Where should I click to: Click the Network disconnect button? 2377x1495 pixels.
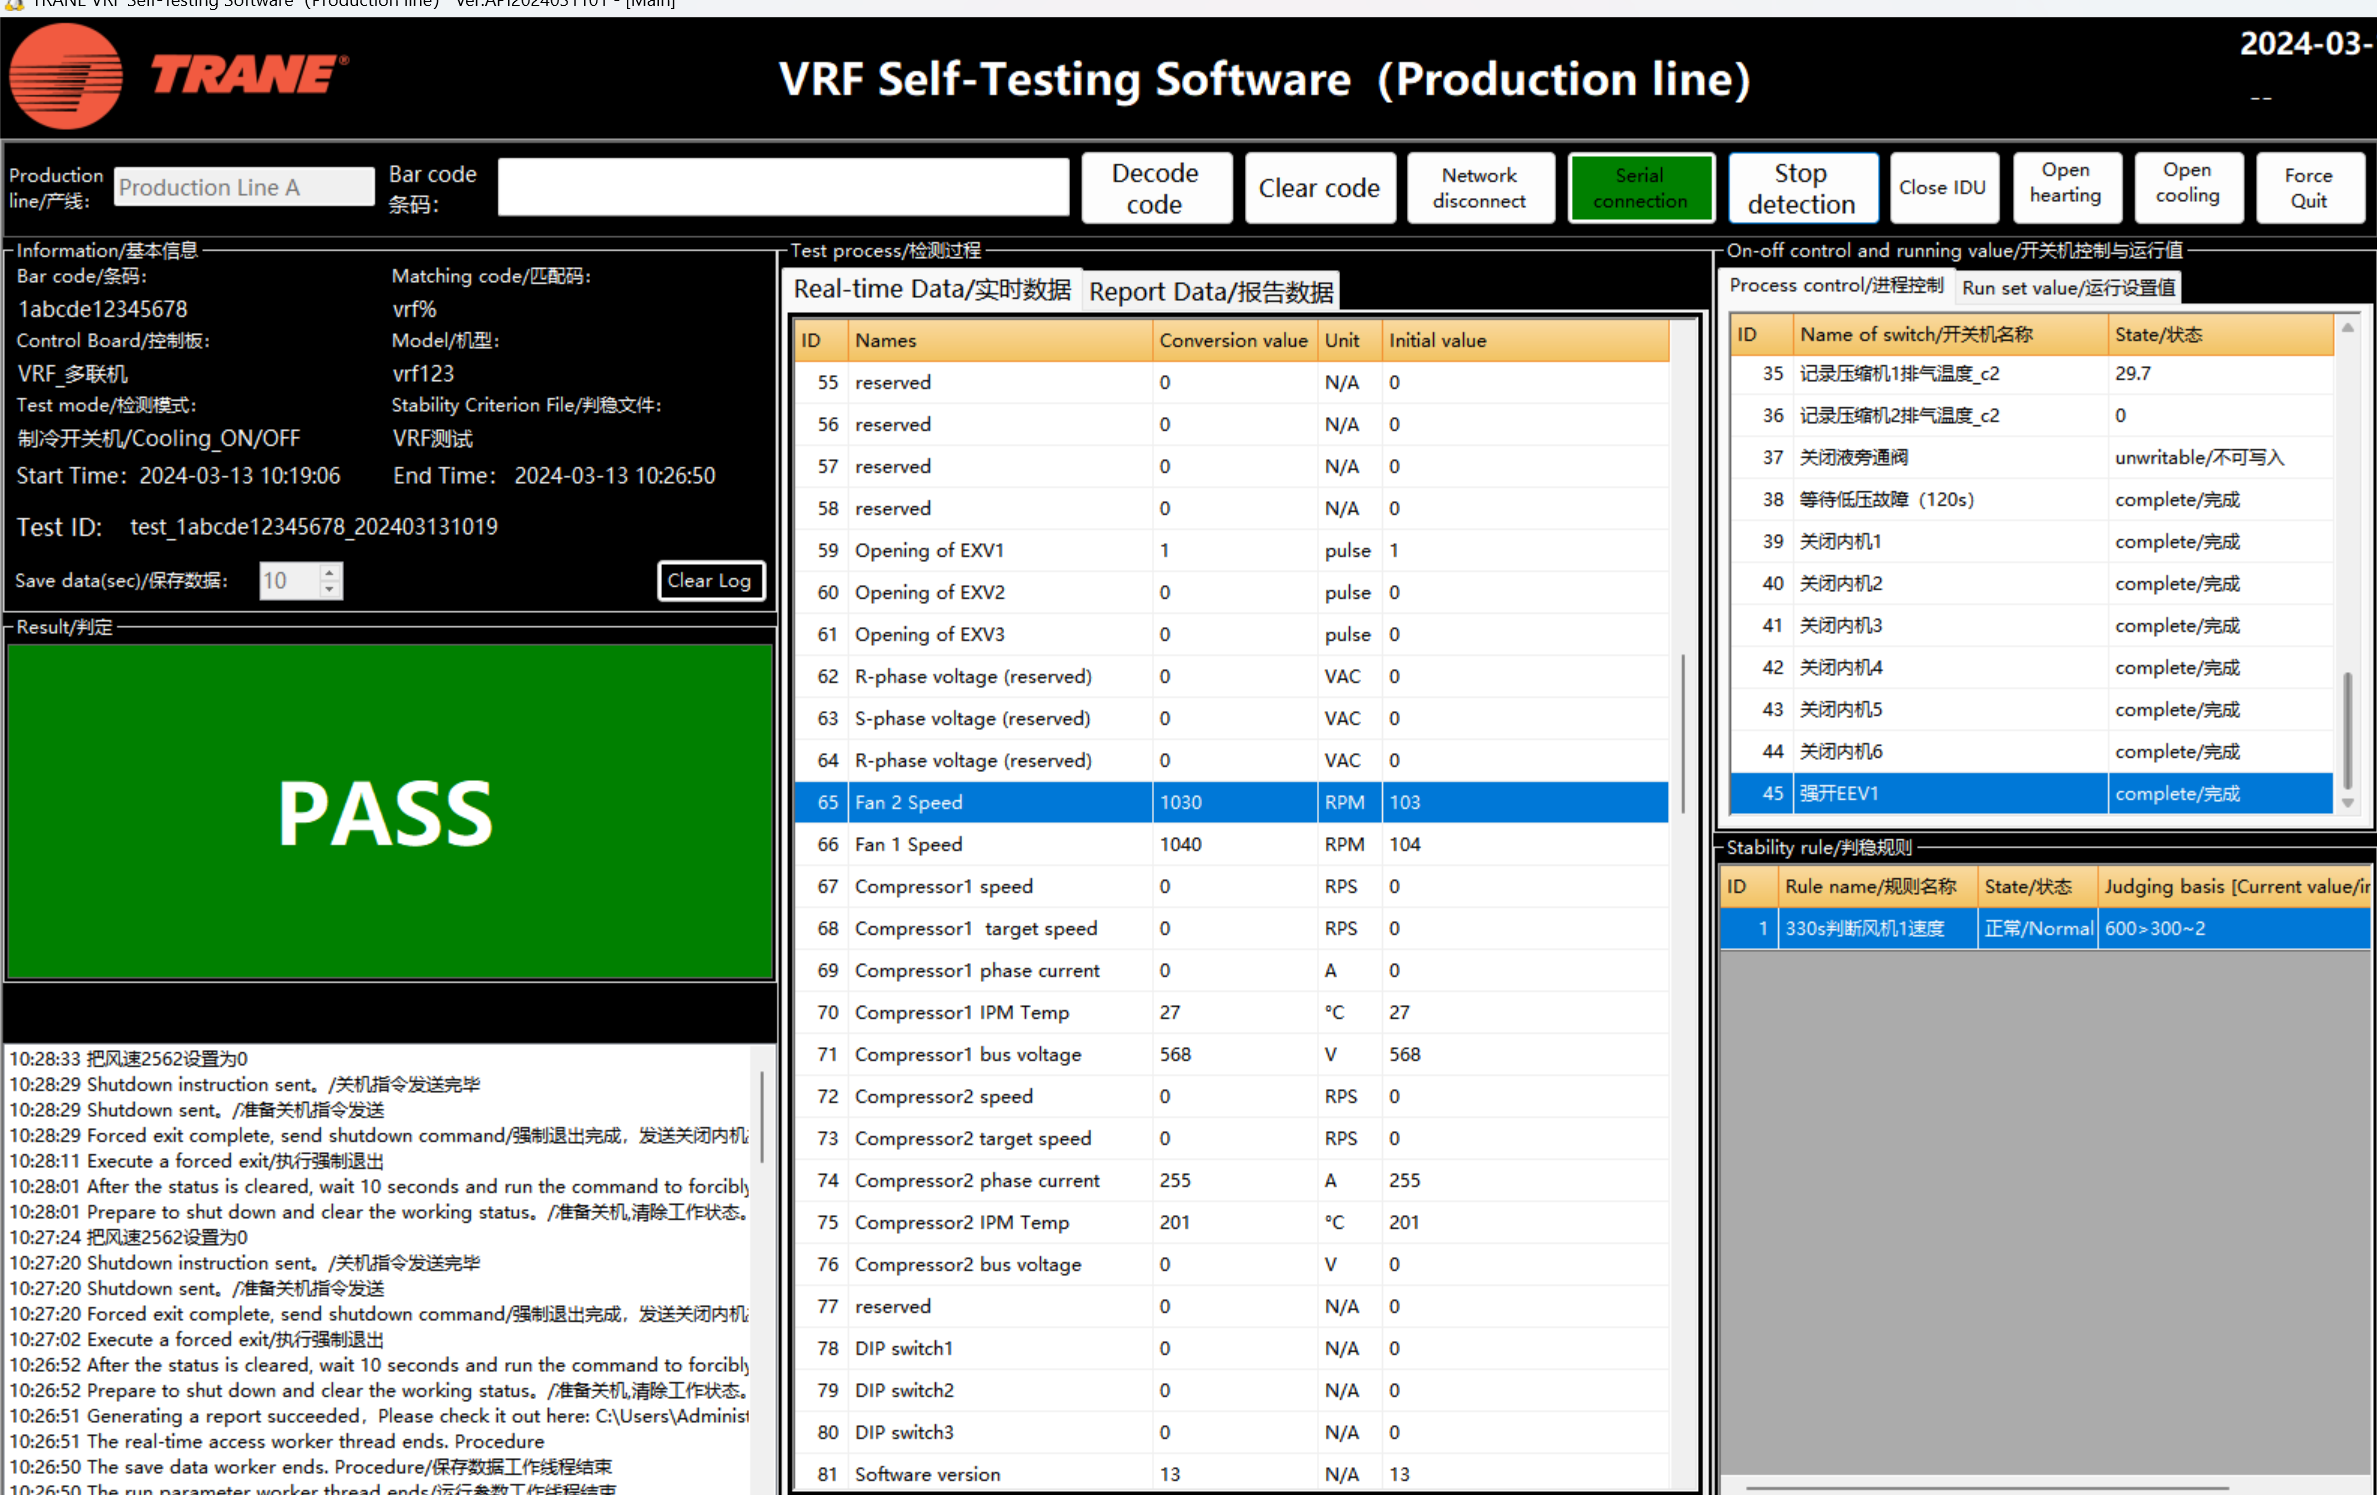coord(1479,188)
